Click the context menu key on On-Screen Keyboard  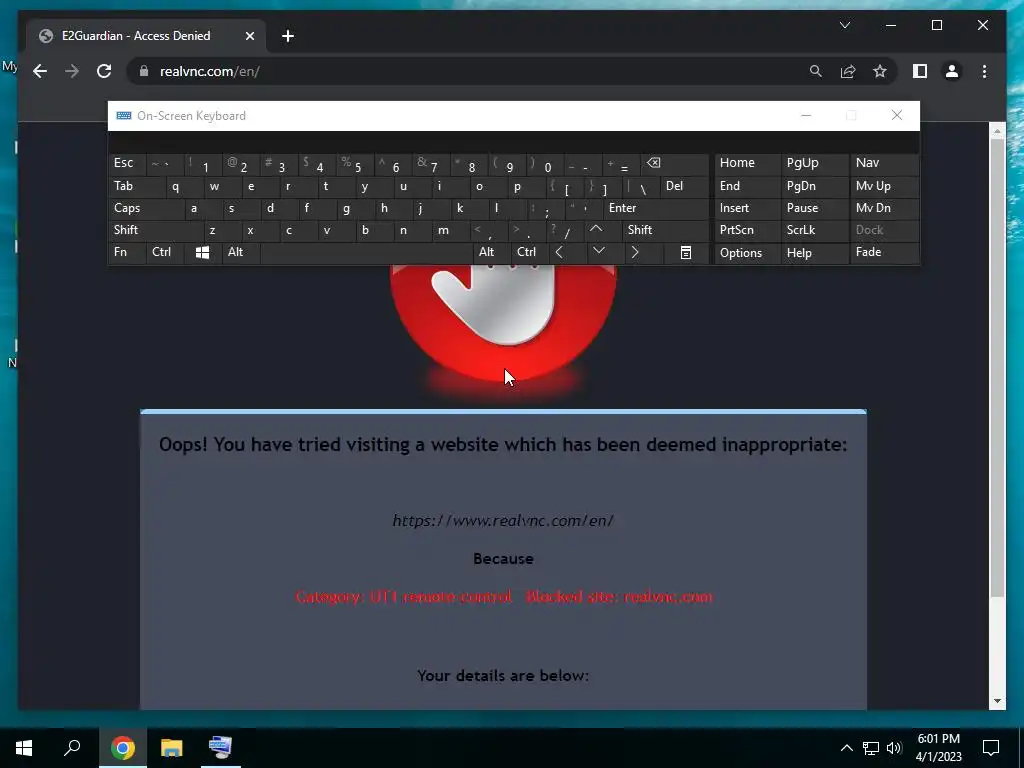tap(686, 253)
